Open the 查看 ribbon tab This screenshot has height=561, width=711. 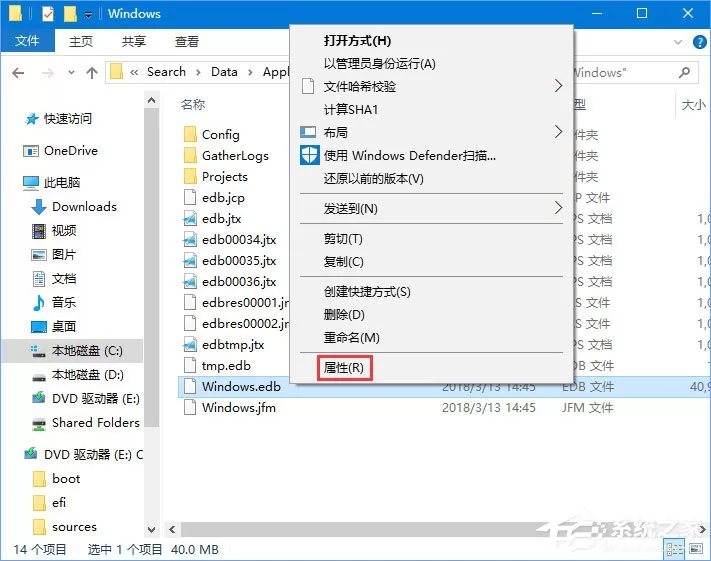[x=187, y=41]
